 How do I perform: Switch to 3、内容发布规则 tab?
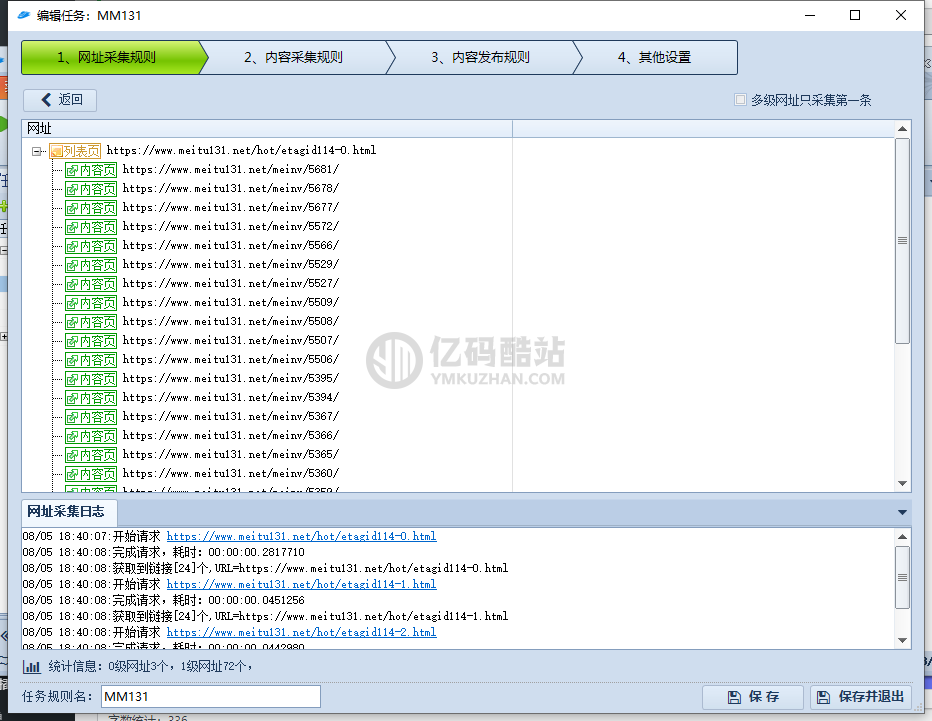coord(480,57)
